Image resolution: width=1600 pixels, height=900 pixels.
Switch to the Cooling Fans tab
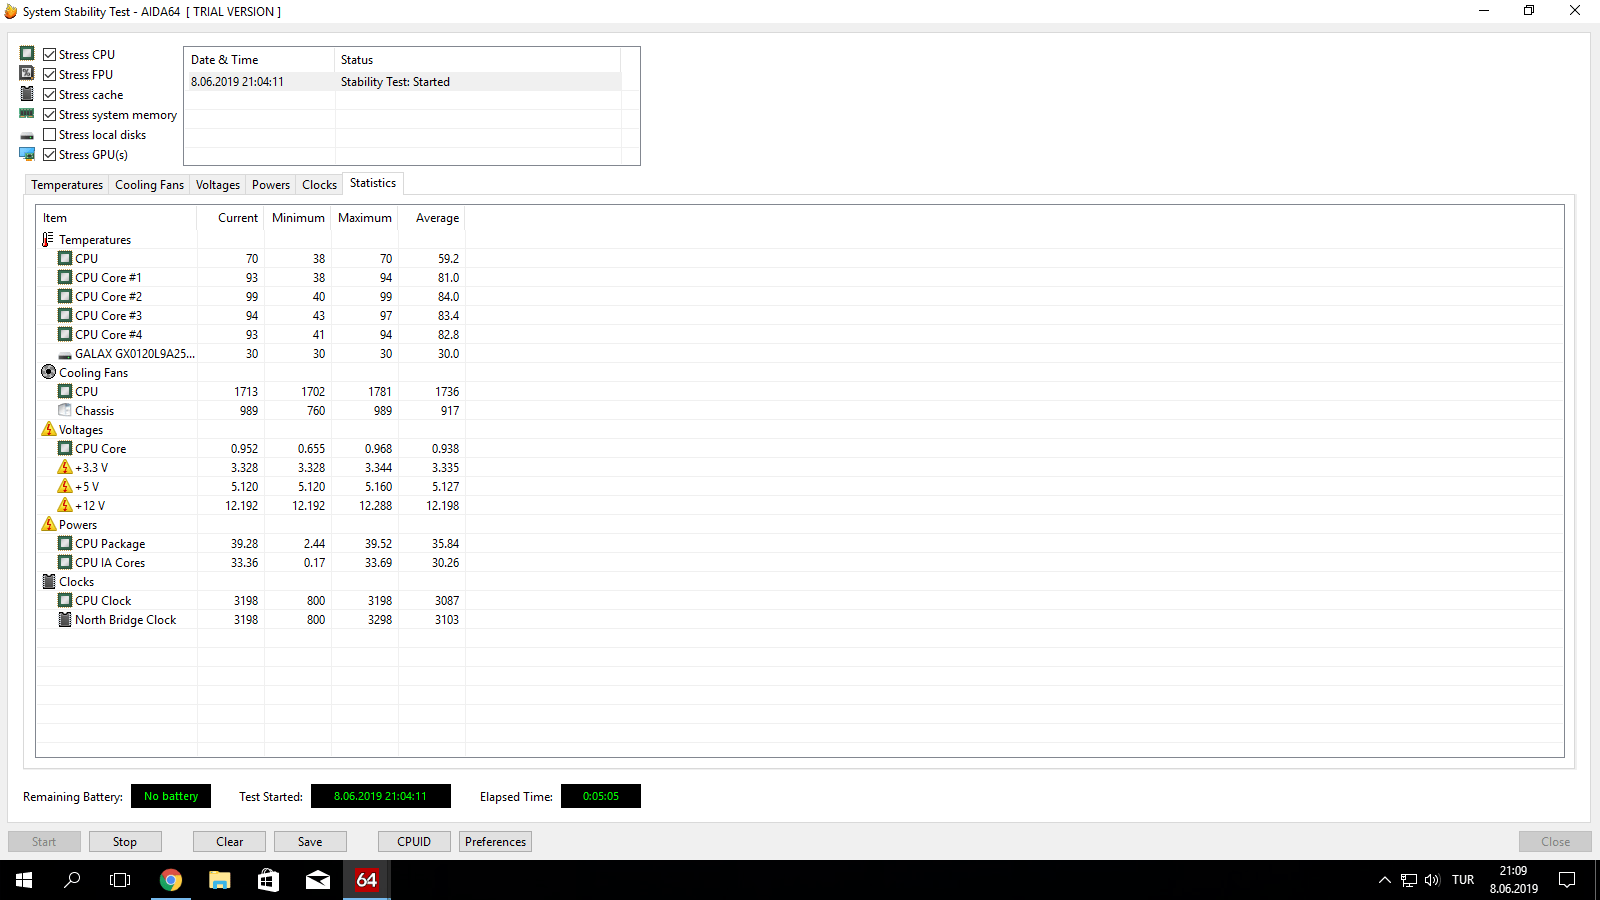(x=149, y=185)
